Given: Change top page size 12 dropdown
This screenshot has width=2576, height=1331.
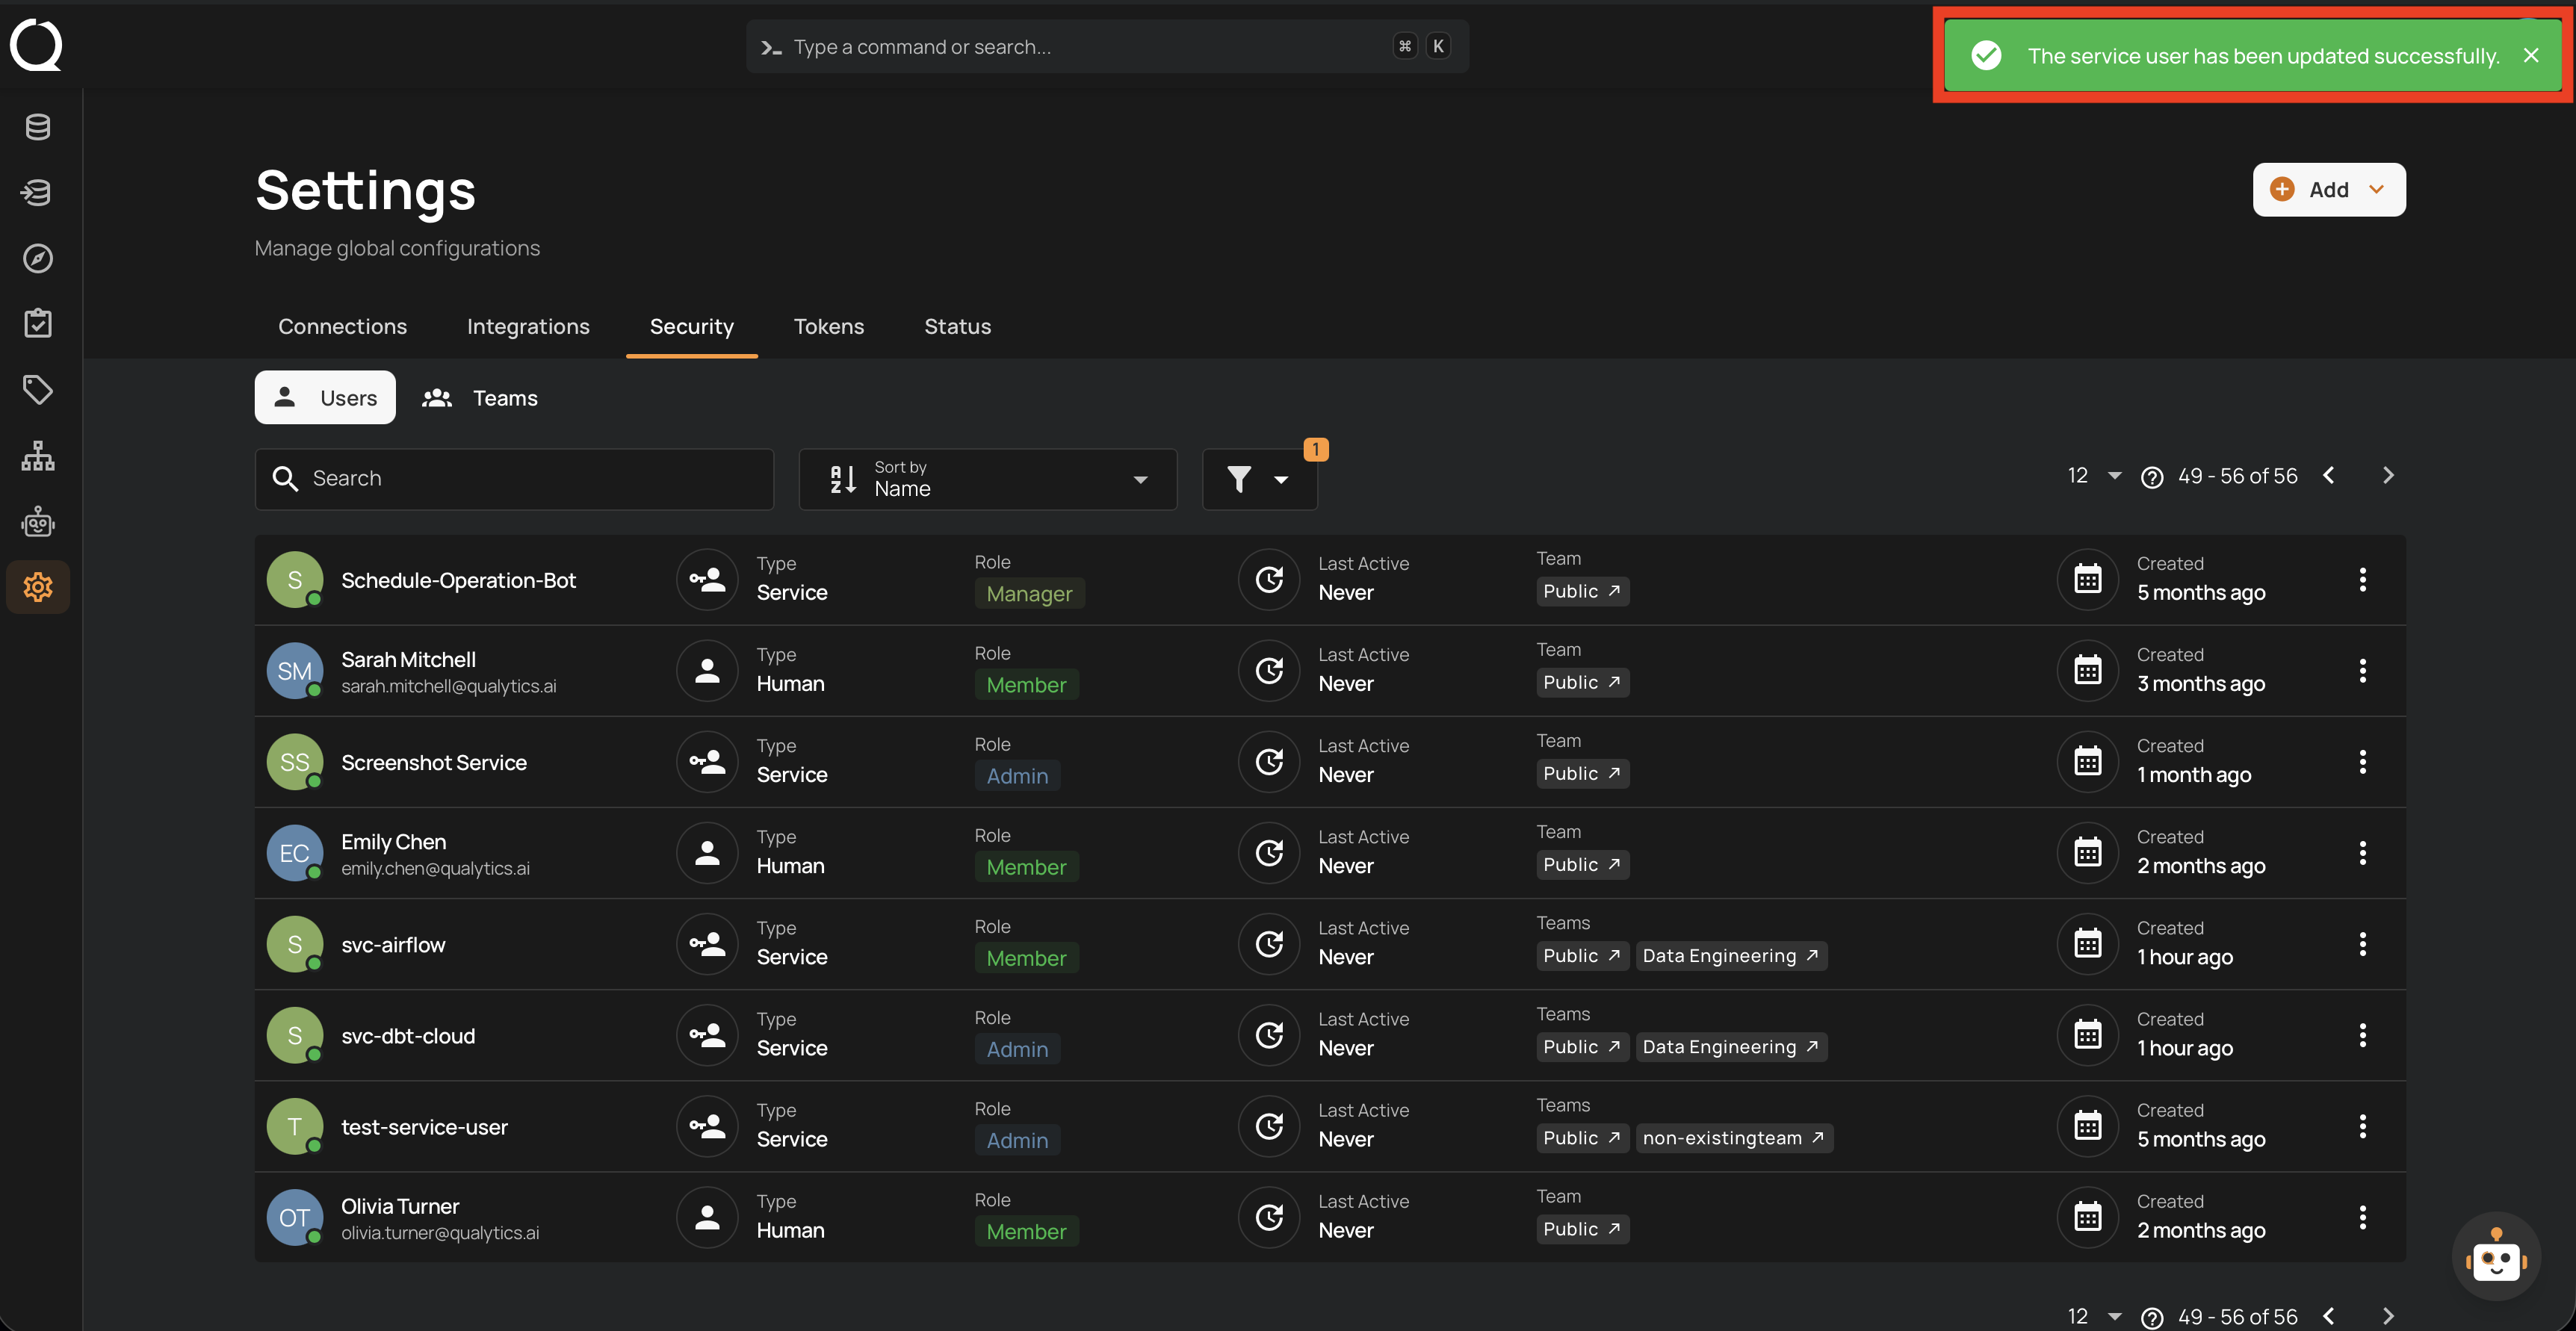Looking at the screenshot, I should click(2095, 476).
